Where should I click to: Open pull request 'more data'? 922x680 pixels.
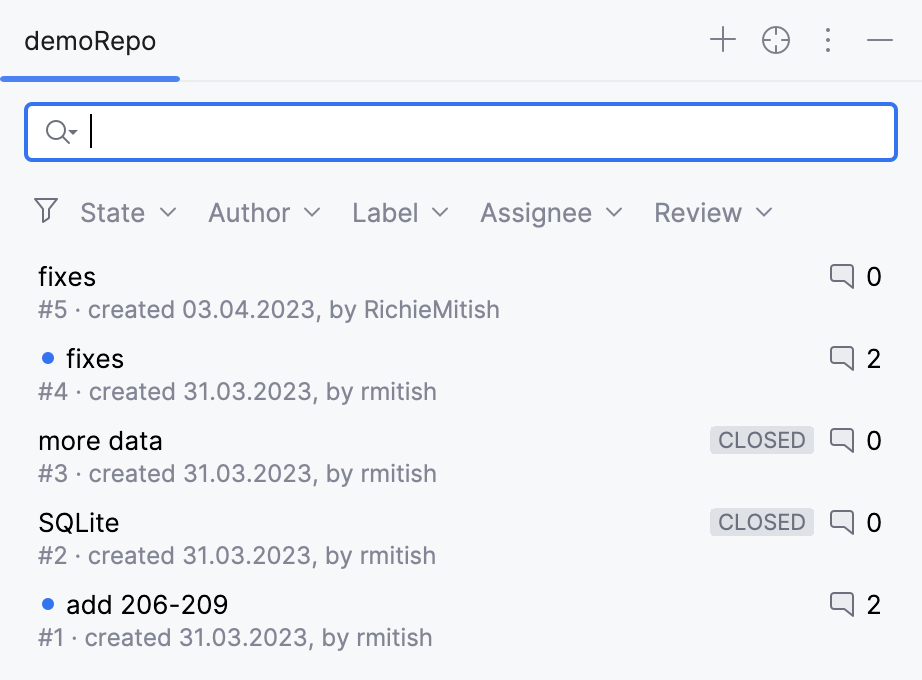(100, 440)
